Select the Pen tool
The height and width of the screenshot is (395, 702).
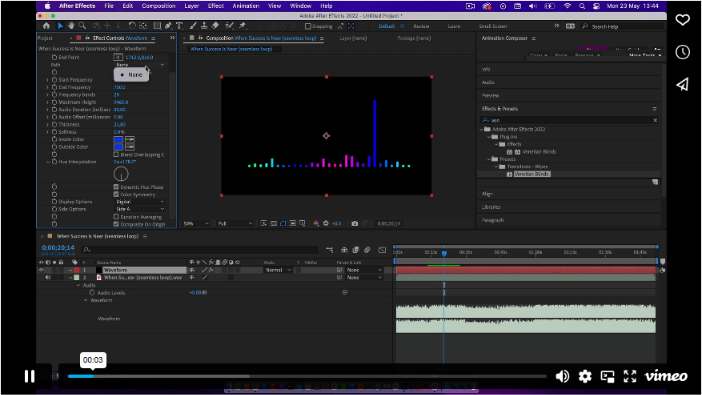[x=168, y=26]
